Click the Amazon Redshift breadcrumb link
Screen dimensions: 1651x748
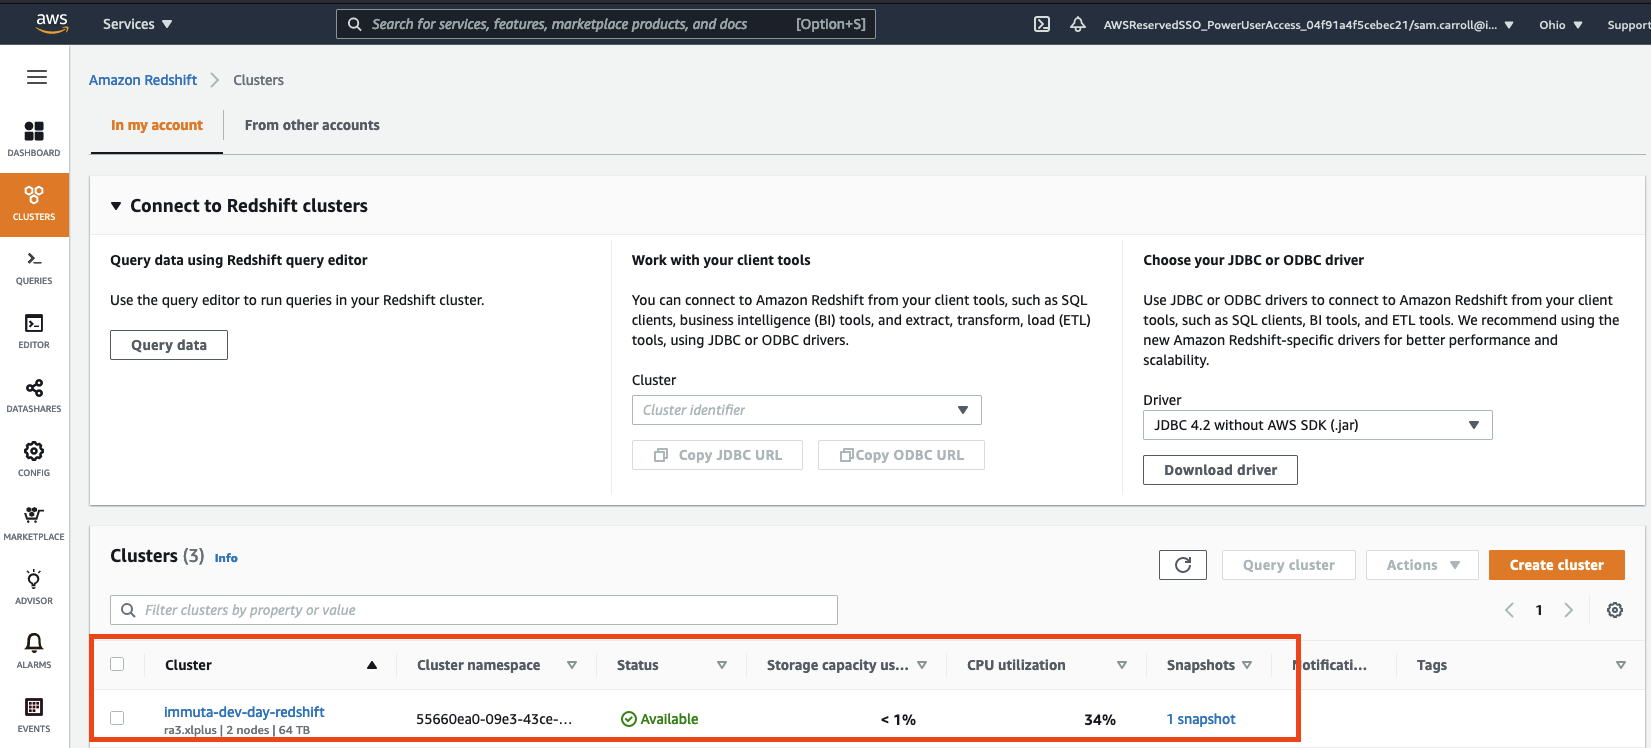tap(143, 80)
